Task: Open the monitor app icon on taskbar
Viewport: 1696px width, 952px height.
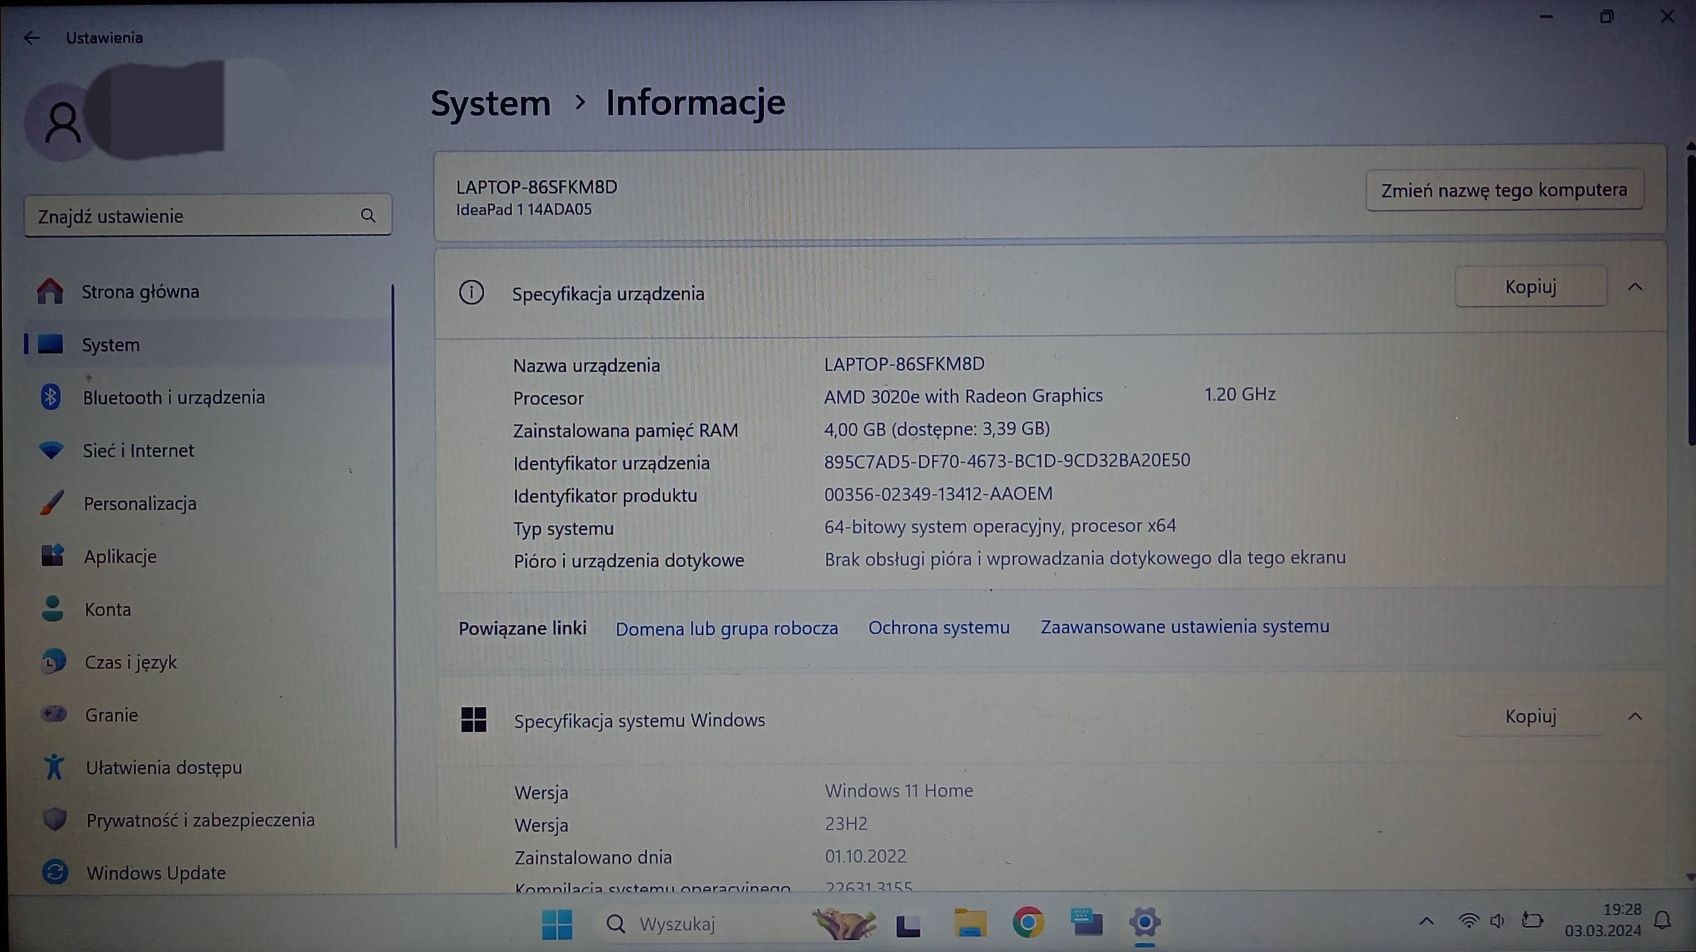Action: (1086, 922)
